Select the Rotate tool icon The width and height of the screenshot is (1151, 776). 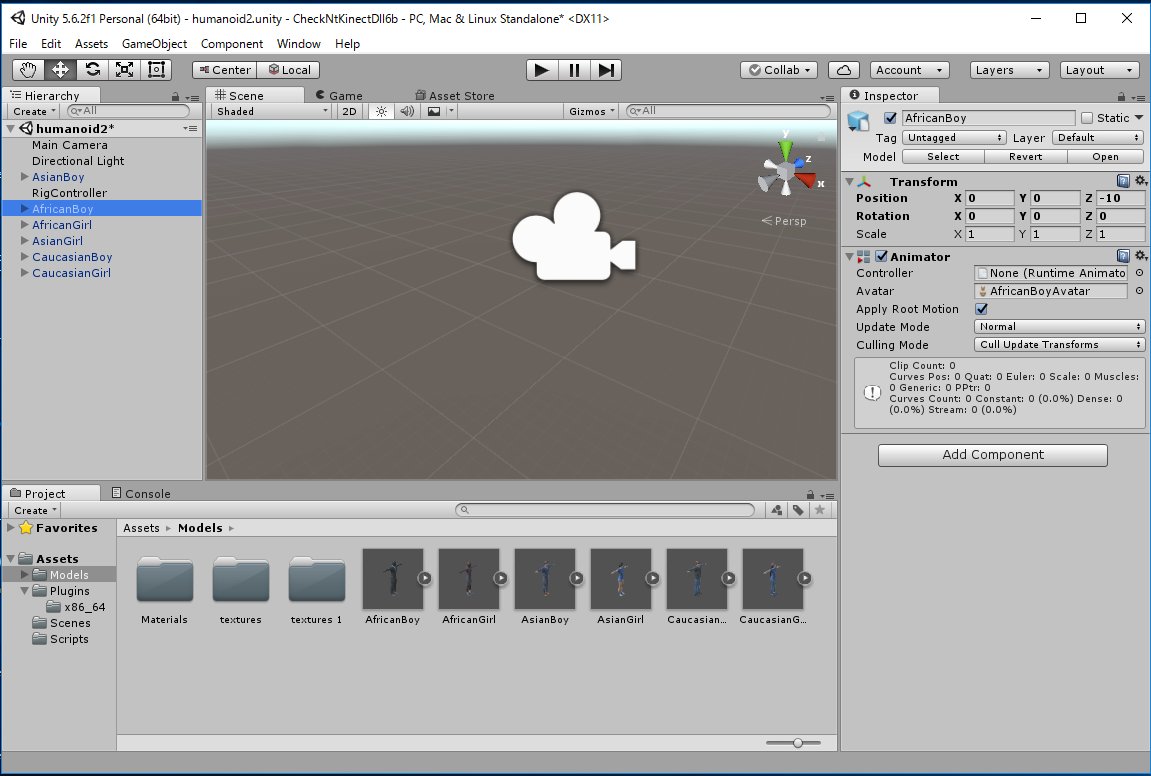pyautogui.click(x=92, y=70)
